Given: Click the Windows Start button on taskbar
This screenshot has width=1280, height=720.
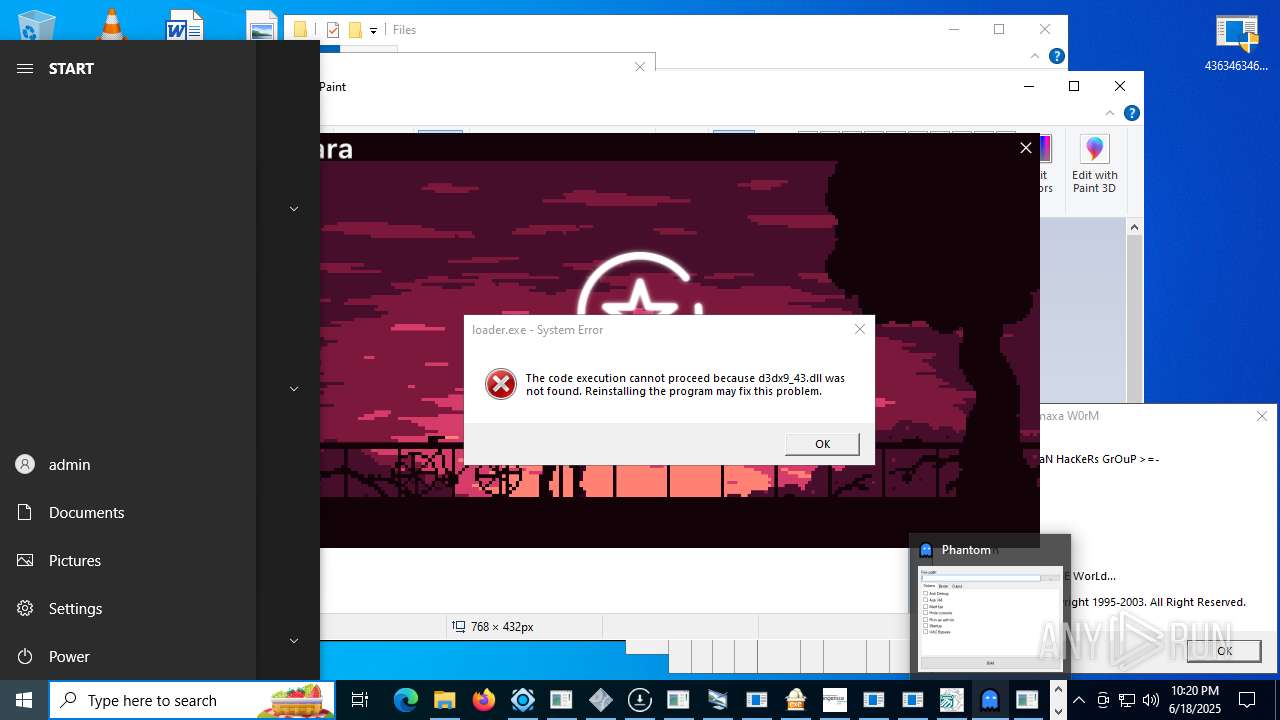Looking at the screenshot, I should [24, 700].
